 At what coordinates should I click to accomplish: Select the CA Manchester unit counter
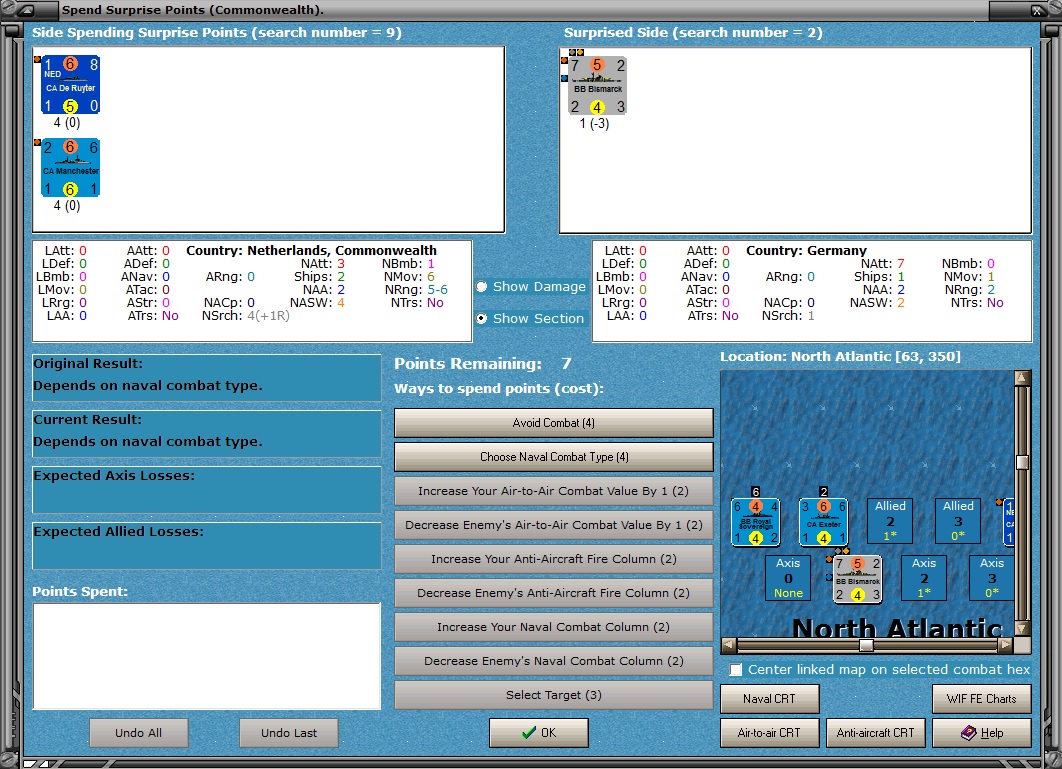pyautogui.click(x=70, y=167)
